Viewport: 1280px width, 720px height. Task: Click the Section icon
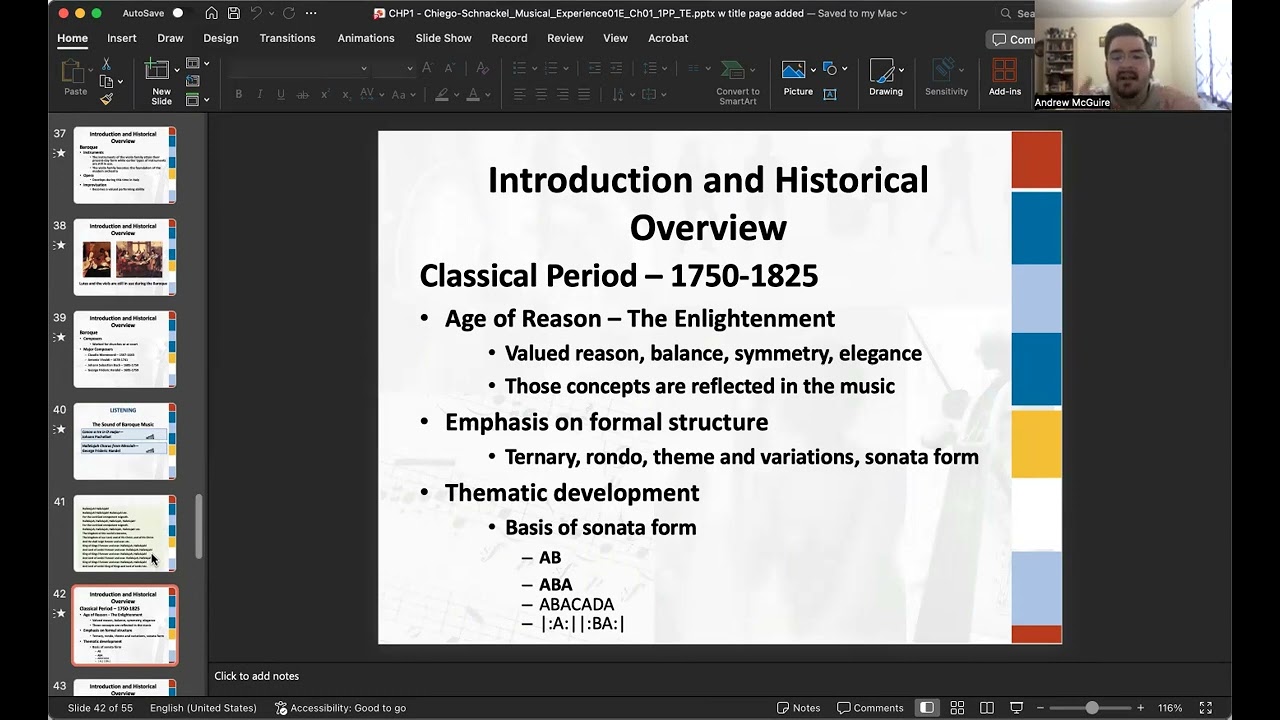pos(192,99)
